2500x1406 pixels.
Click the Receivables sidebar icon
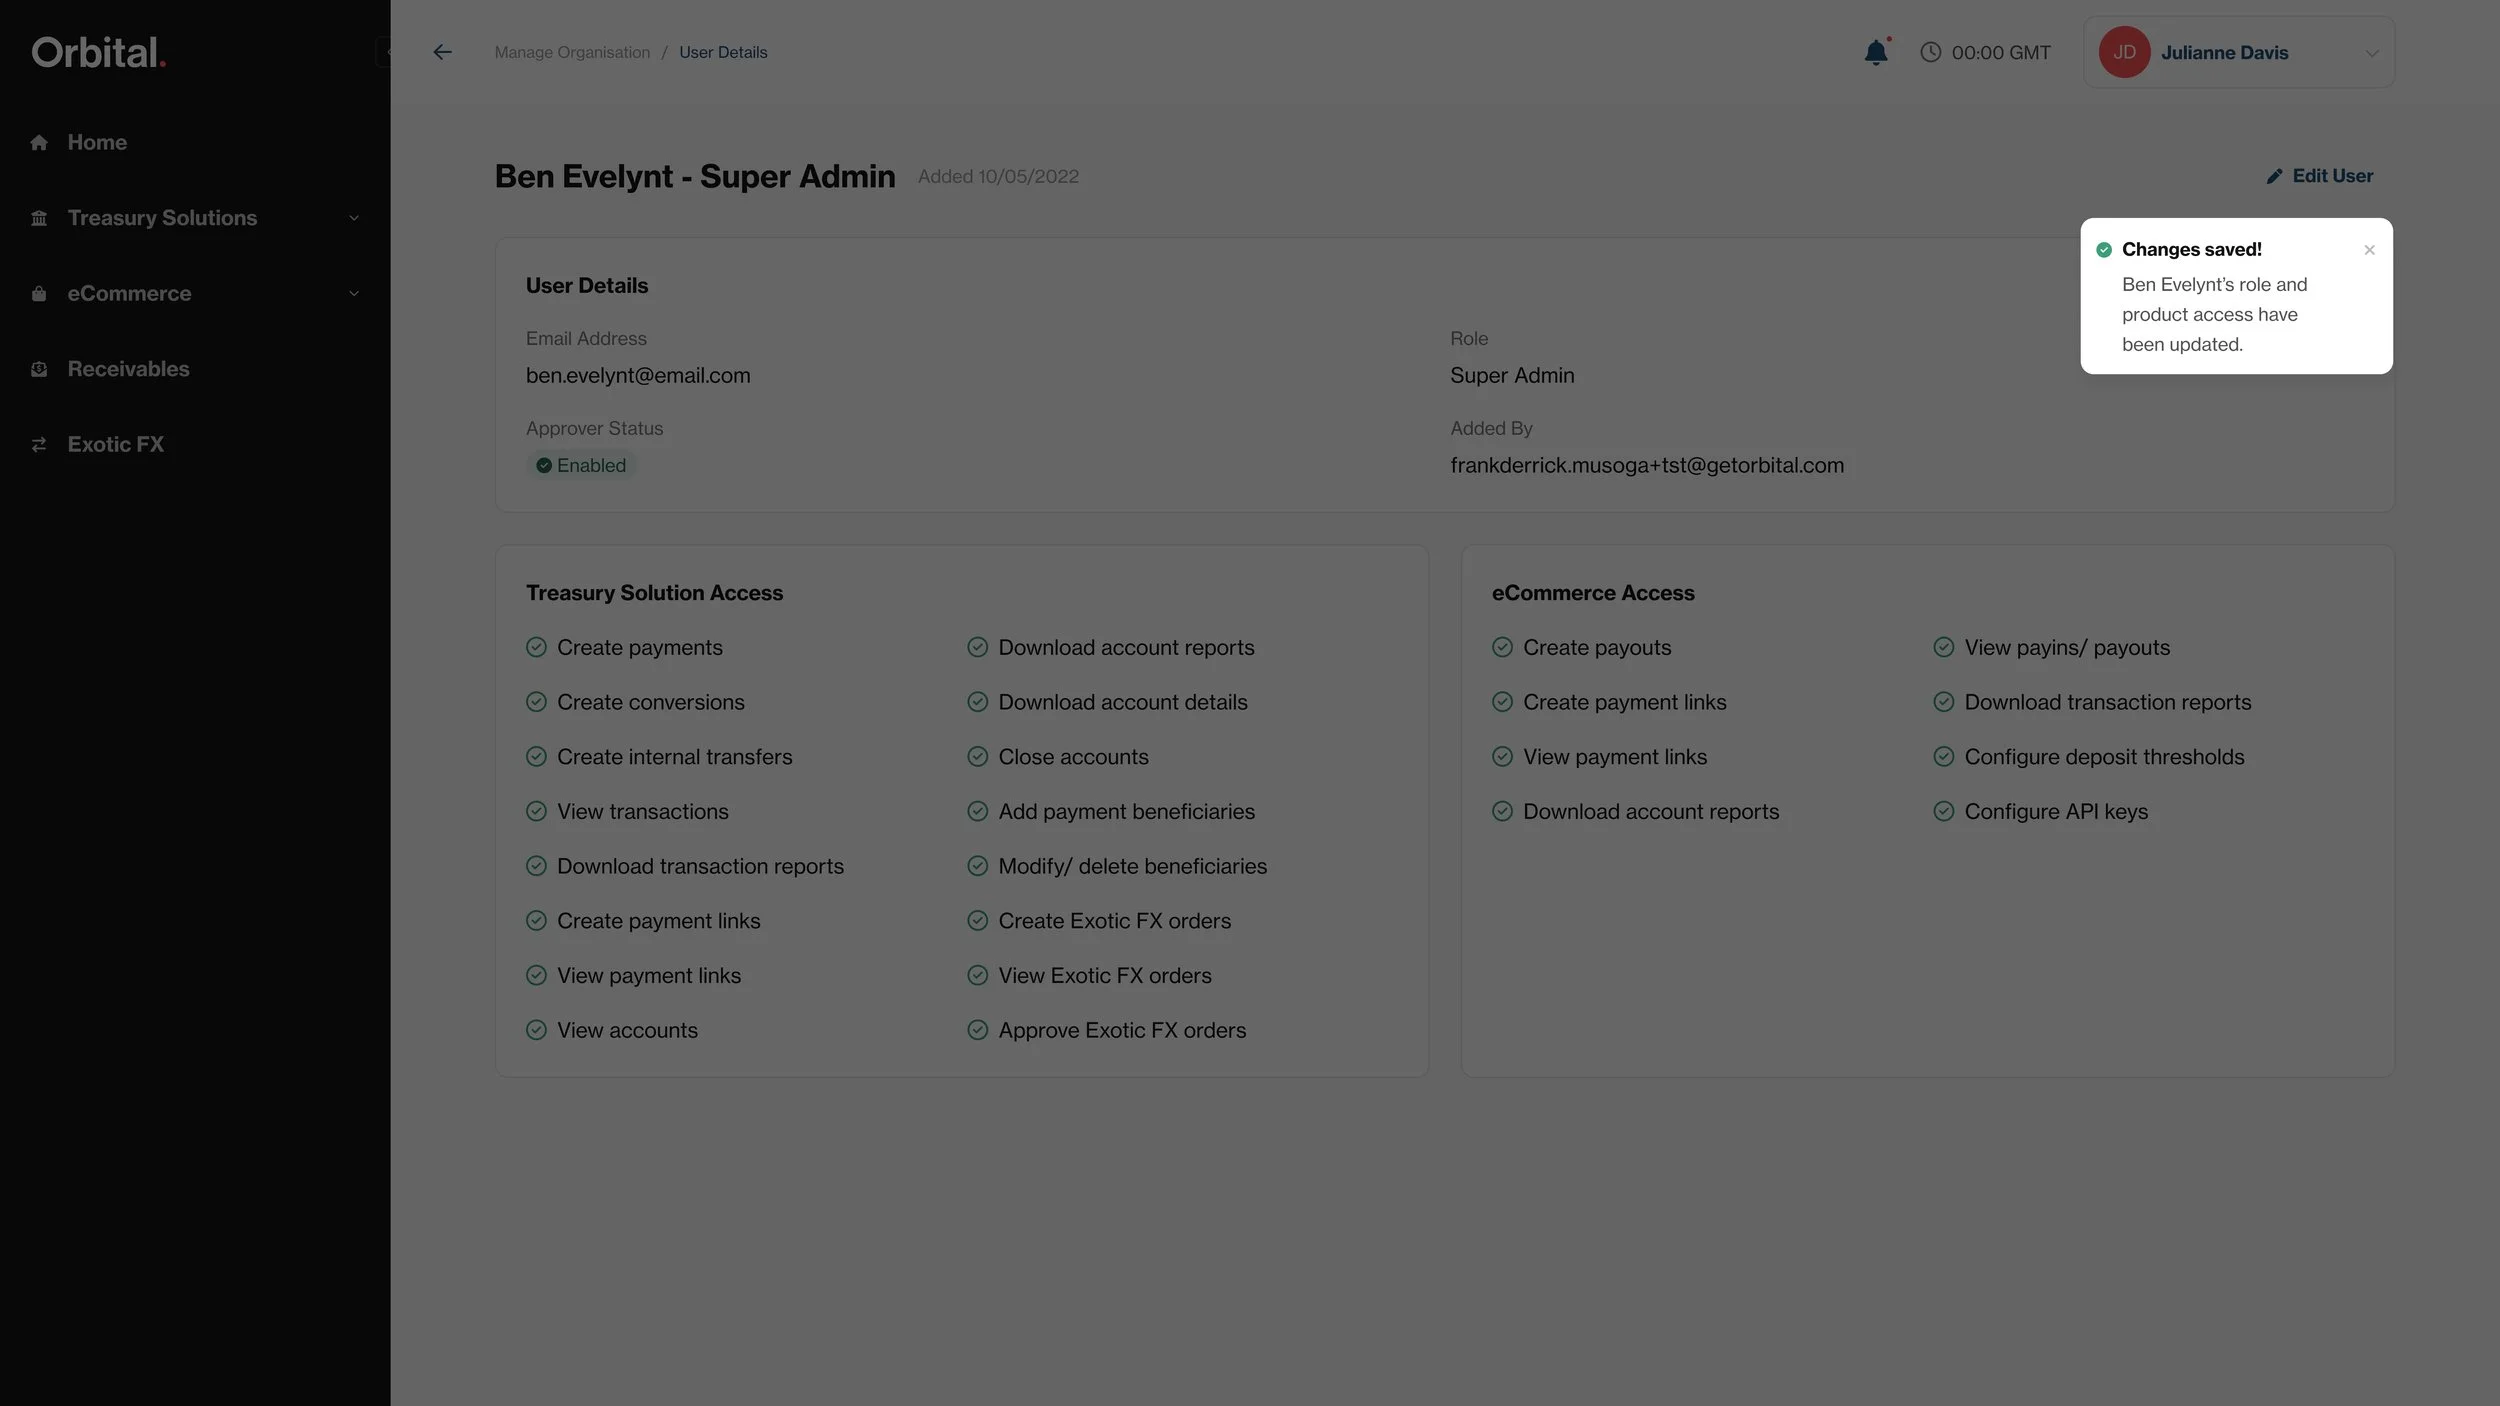39,369
